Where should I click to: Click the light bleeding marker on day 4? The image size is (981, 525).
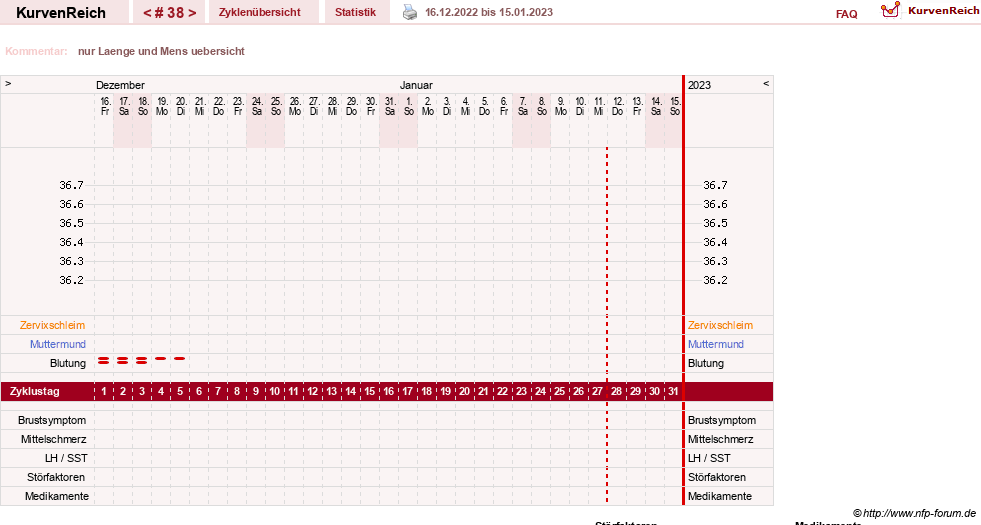pos(161,359)
